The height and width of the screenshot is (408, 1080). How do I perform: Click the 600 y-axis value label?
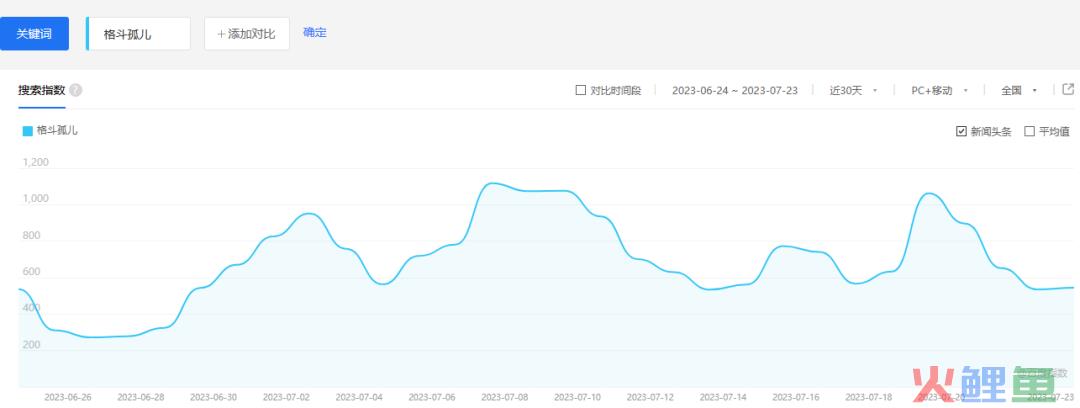pos(32,272)
